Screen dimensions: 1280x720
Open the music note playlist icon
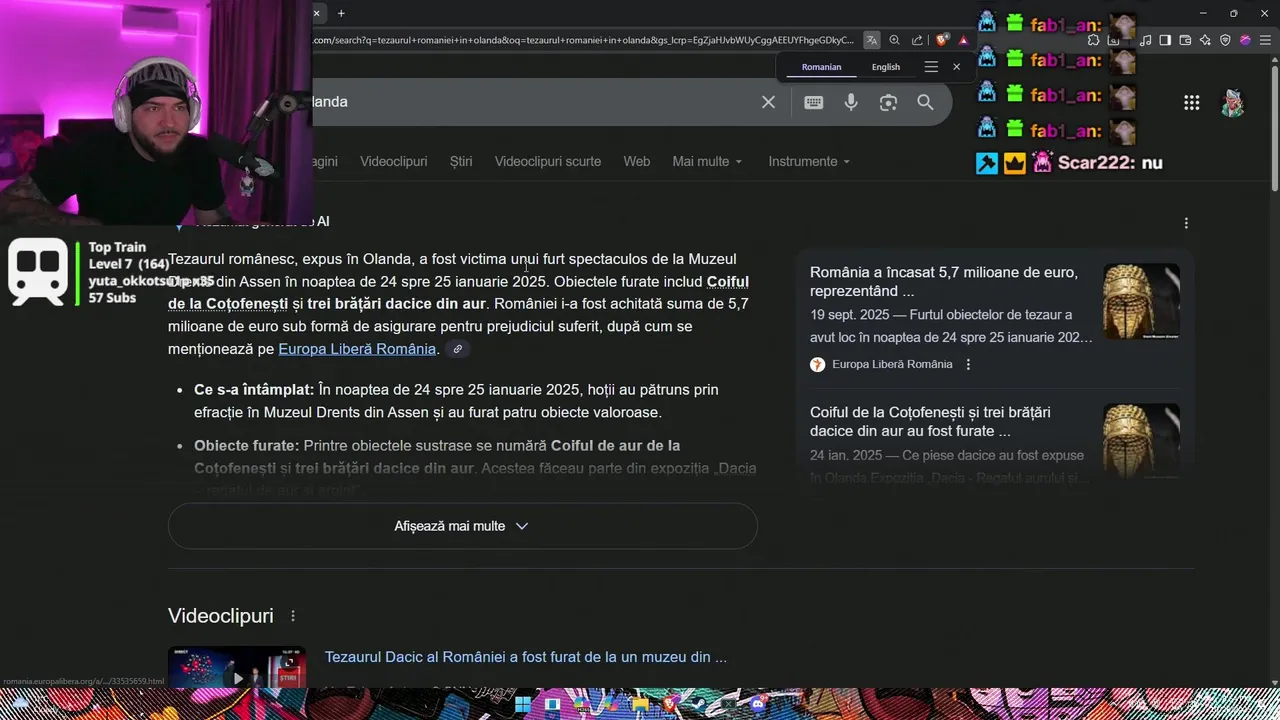(x=1146, y=40)
